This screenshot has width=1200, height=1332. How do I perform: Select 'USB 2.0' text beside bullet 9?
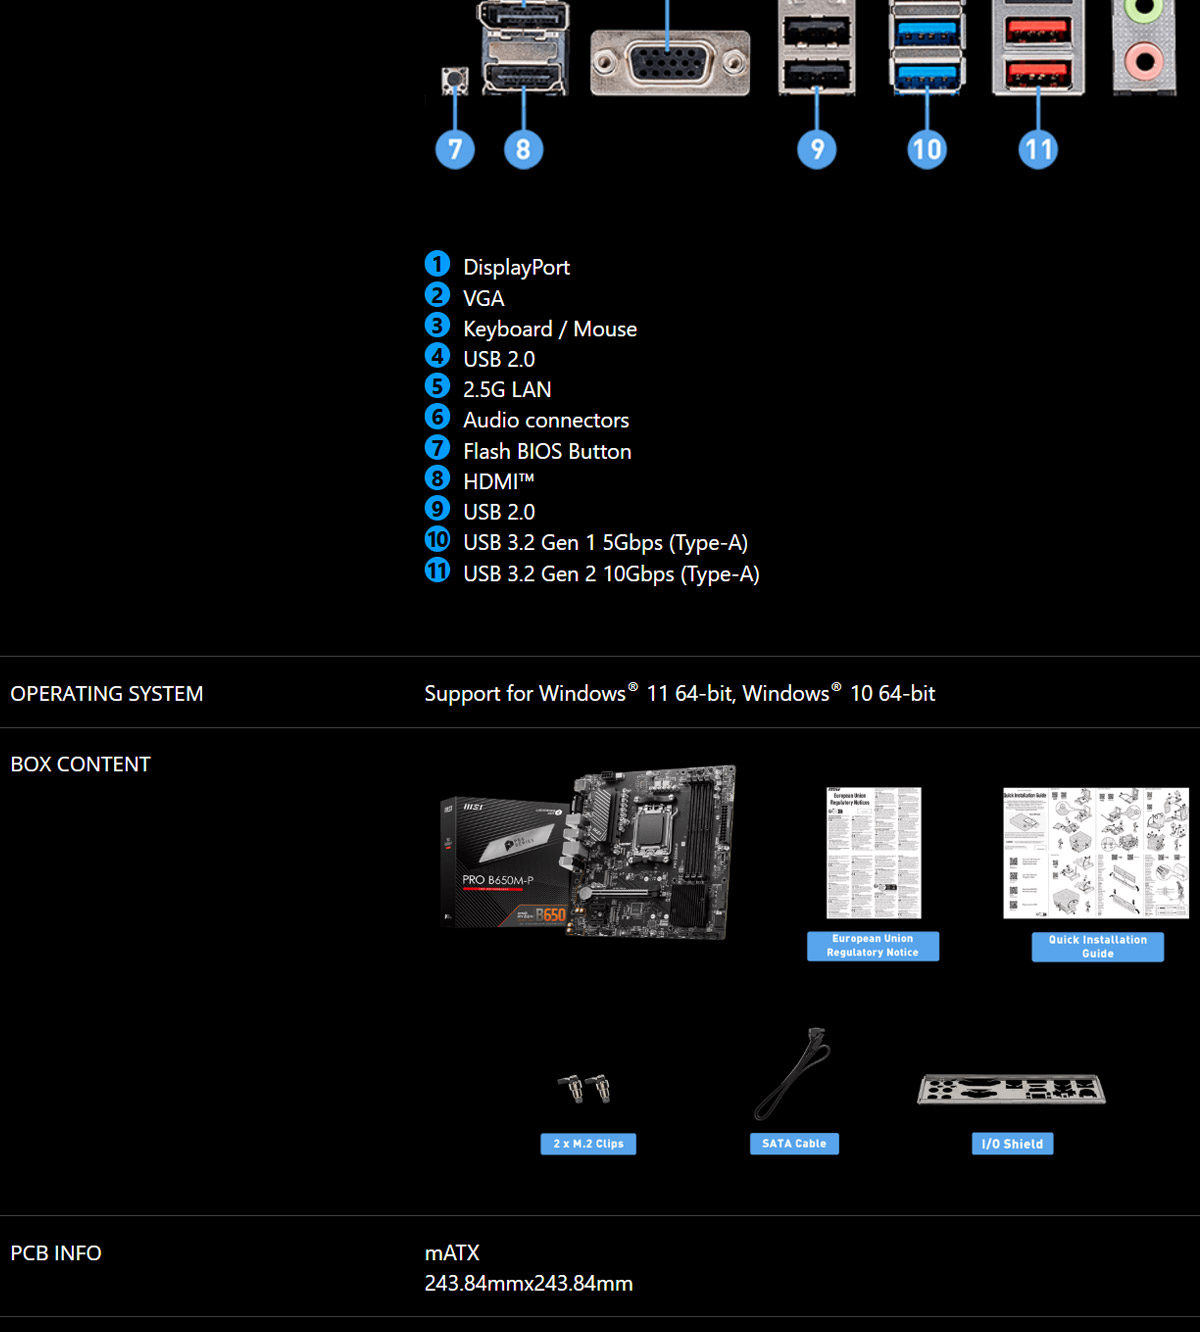(x=499, y=512)
